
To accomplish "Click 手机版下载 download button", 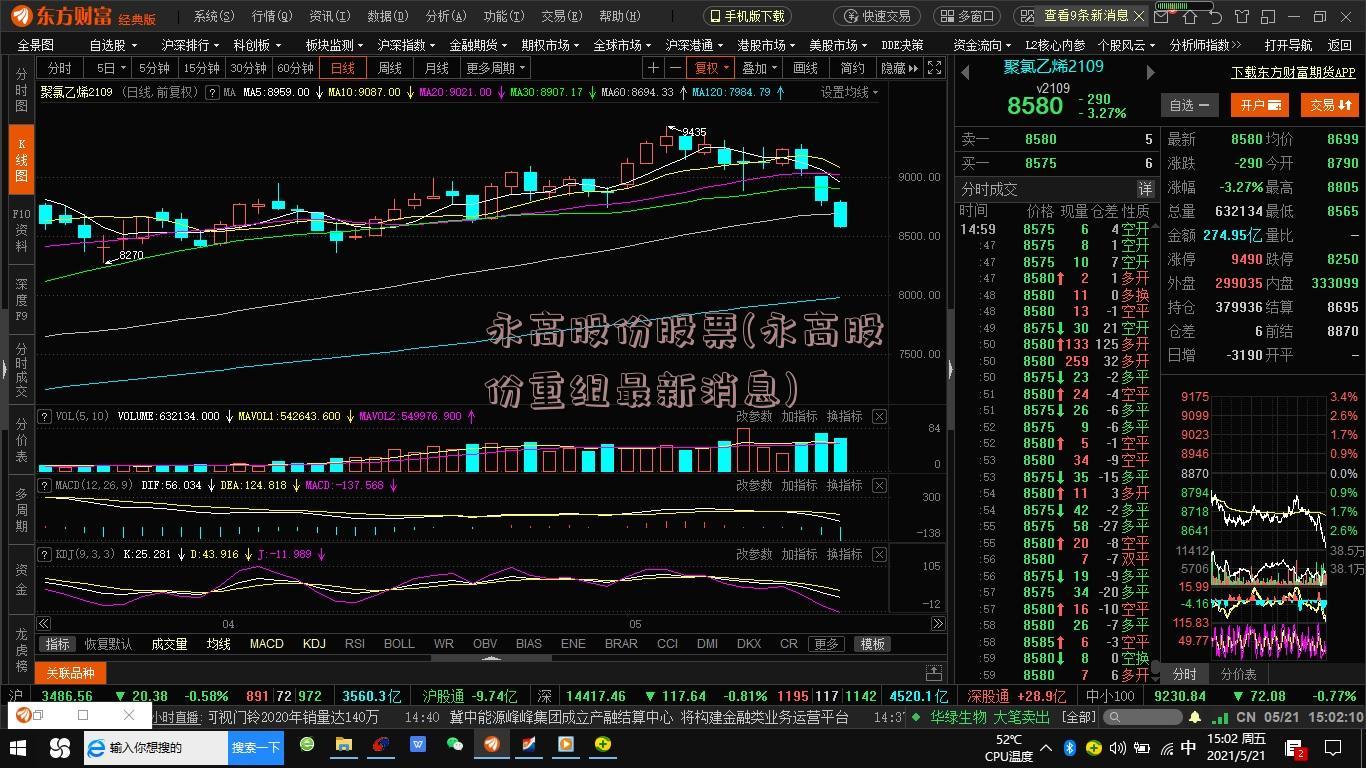I will (747, 16).
